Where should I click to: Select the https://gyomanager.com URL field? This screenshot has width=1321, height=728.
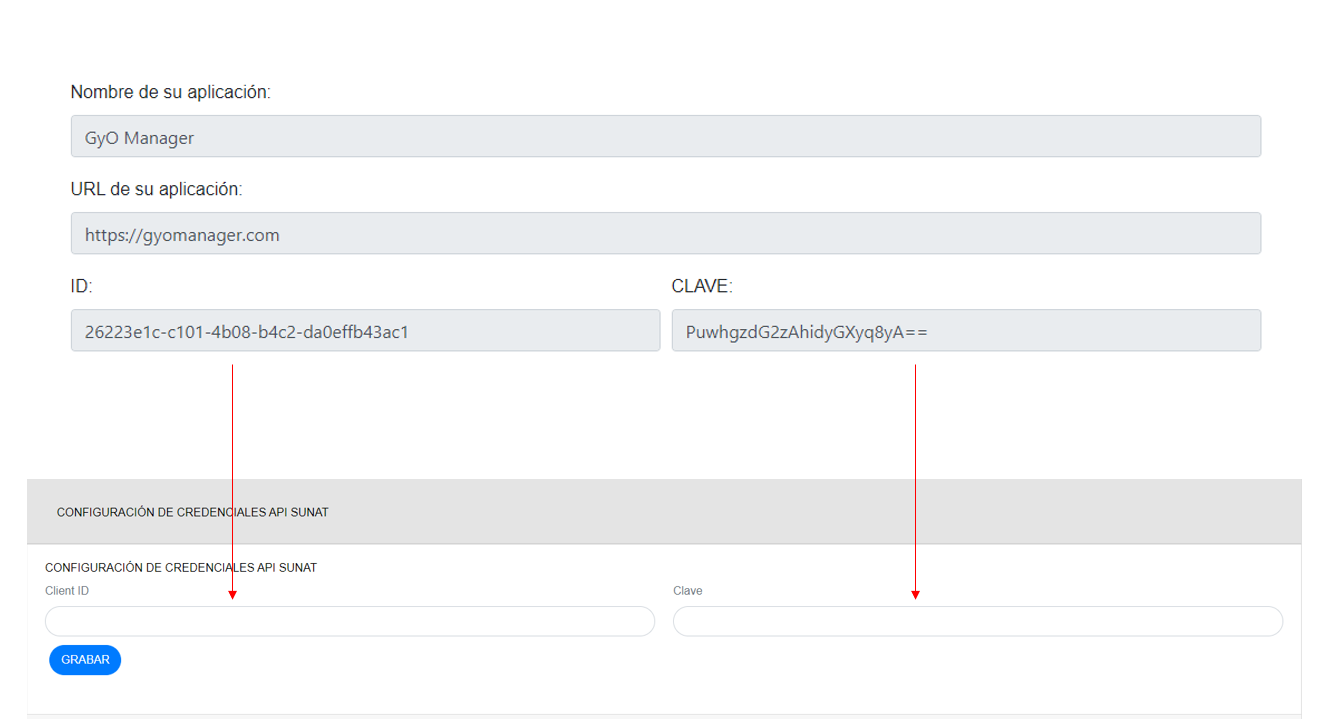pos(665,233)
